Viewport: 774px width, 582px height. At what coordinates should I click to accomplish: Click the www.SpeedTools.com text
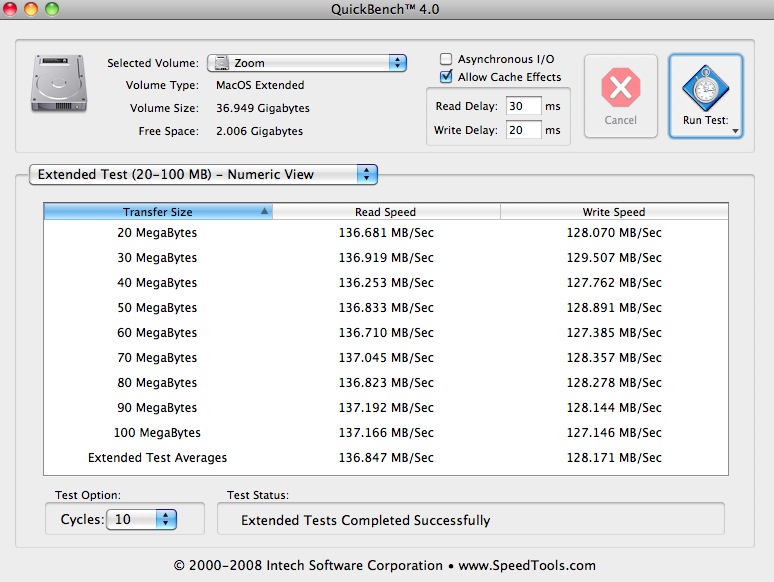pyautogui.click(x=527, y=565)
